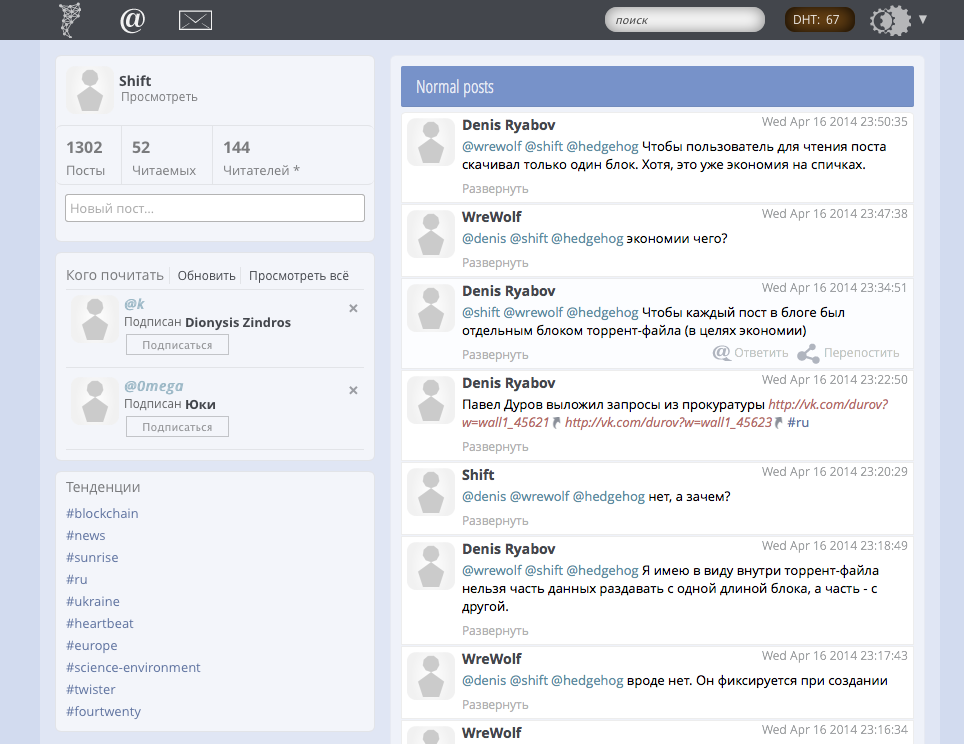Image resolution: width=964 pixels, height=744 pixels.
Task: Open the settings gear icon
Action: point(890,20)
